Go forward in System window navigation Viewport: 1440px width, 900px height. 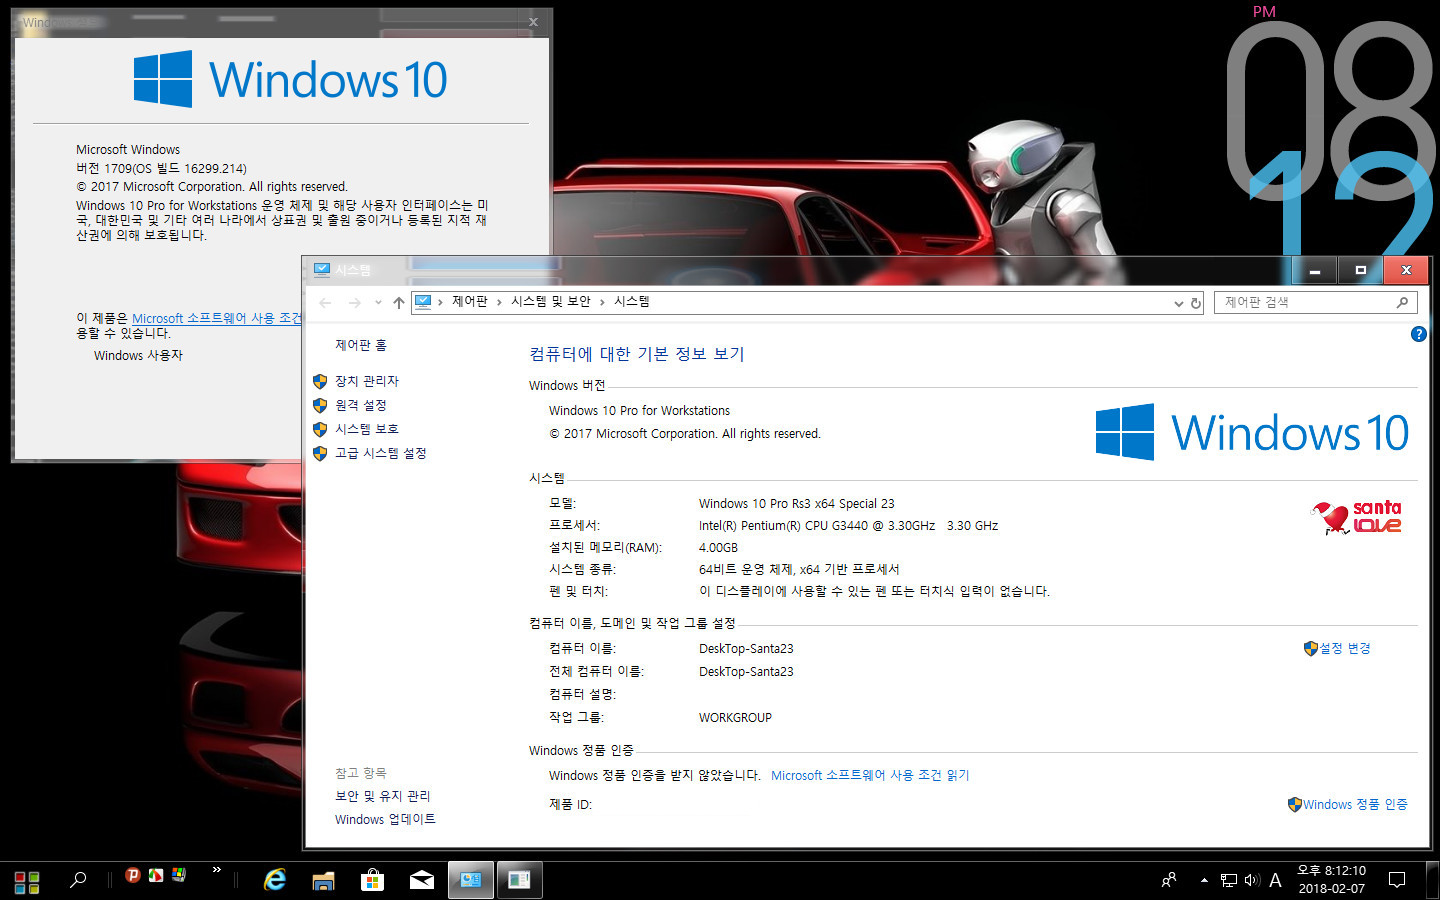coord(354,302)
